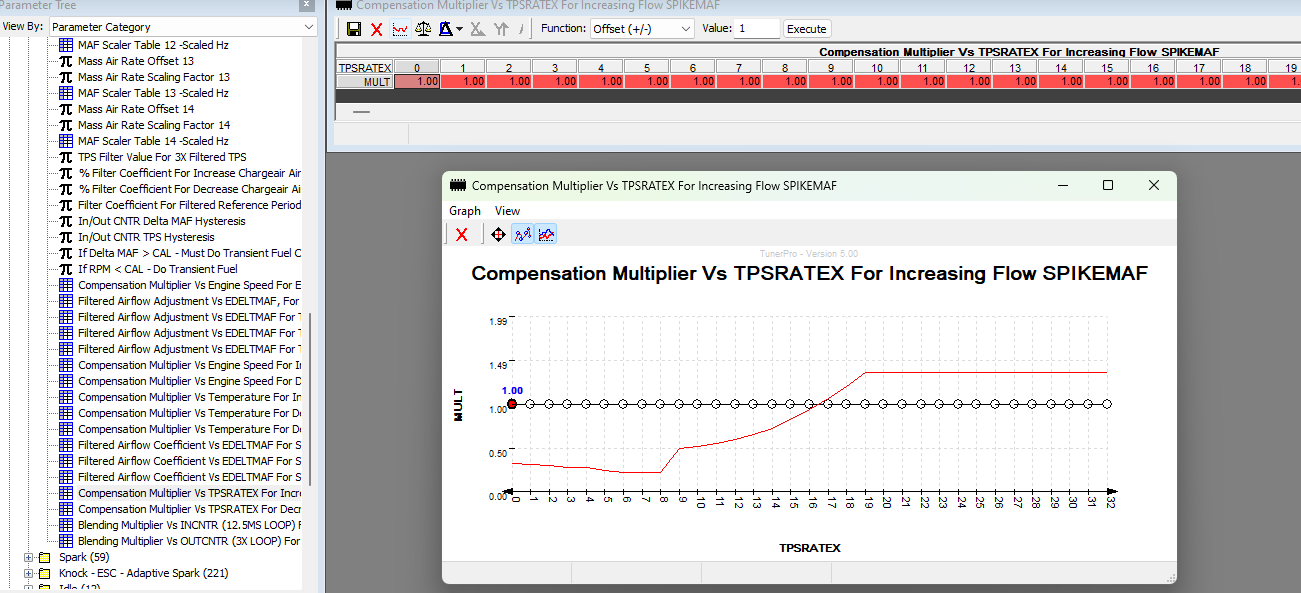Click the red X icon in the graph window toolbar
The image size is (1301, 593).
pyautogui.click(x=462, y=234)
